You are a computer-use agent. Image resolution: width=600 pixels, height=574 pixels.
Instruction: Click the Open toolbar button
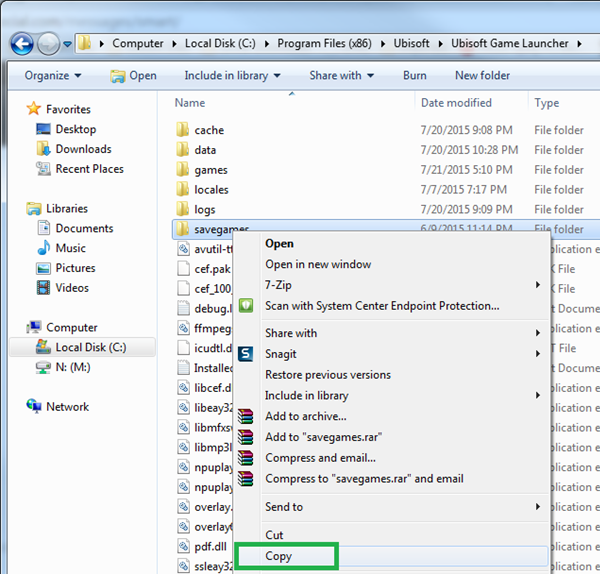pos(133,76)
